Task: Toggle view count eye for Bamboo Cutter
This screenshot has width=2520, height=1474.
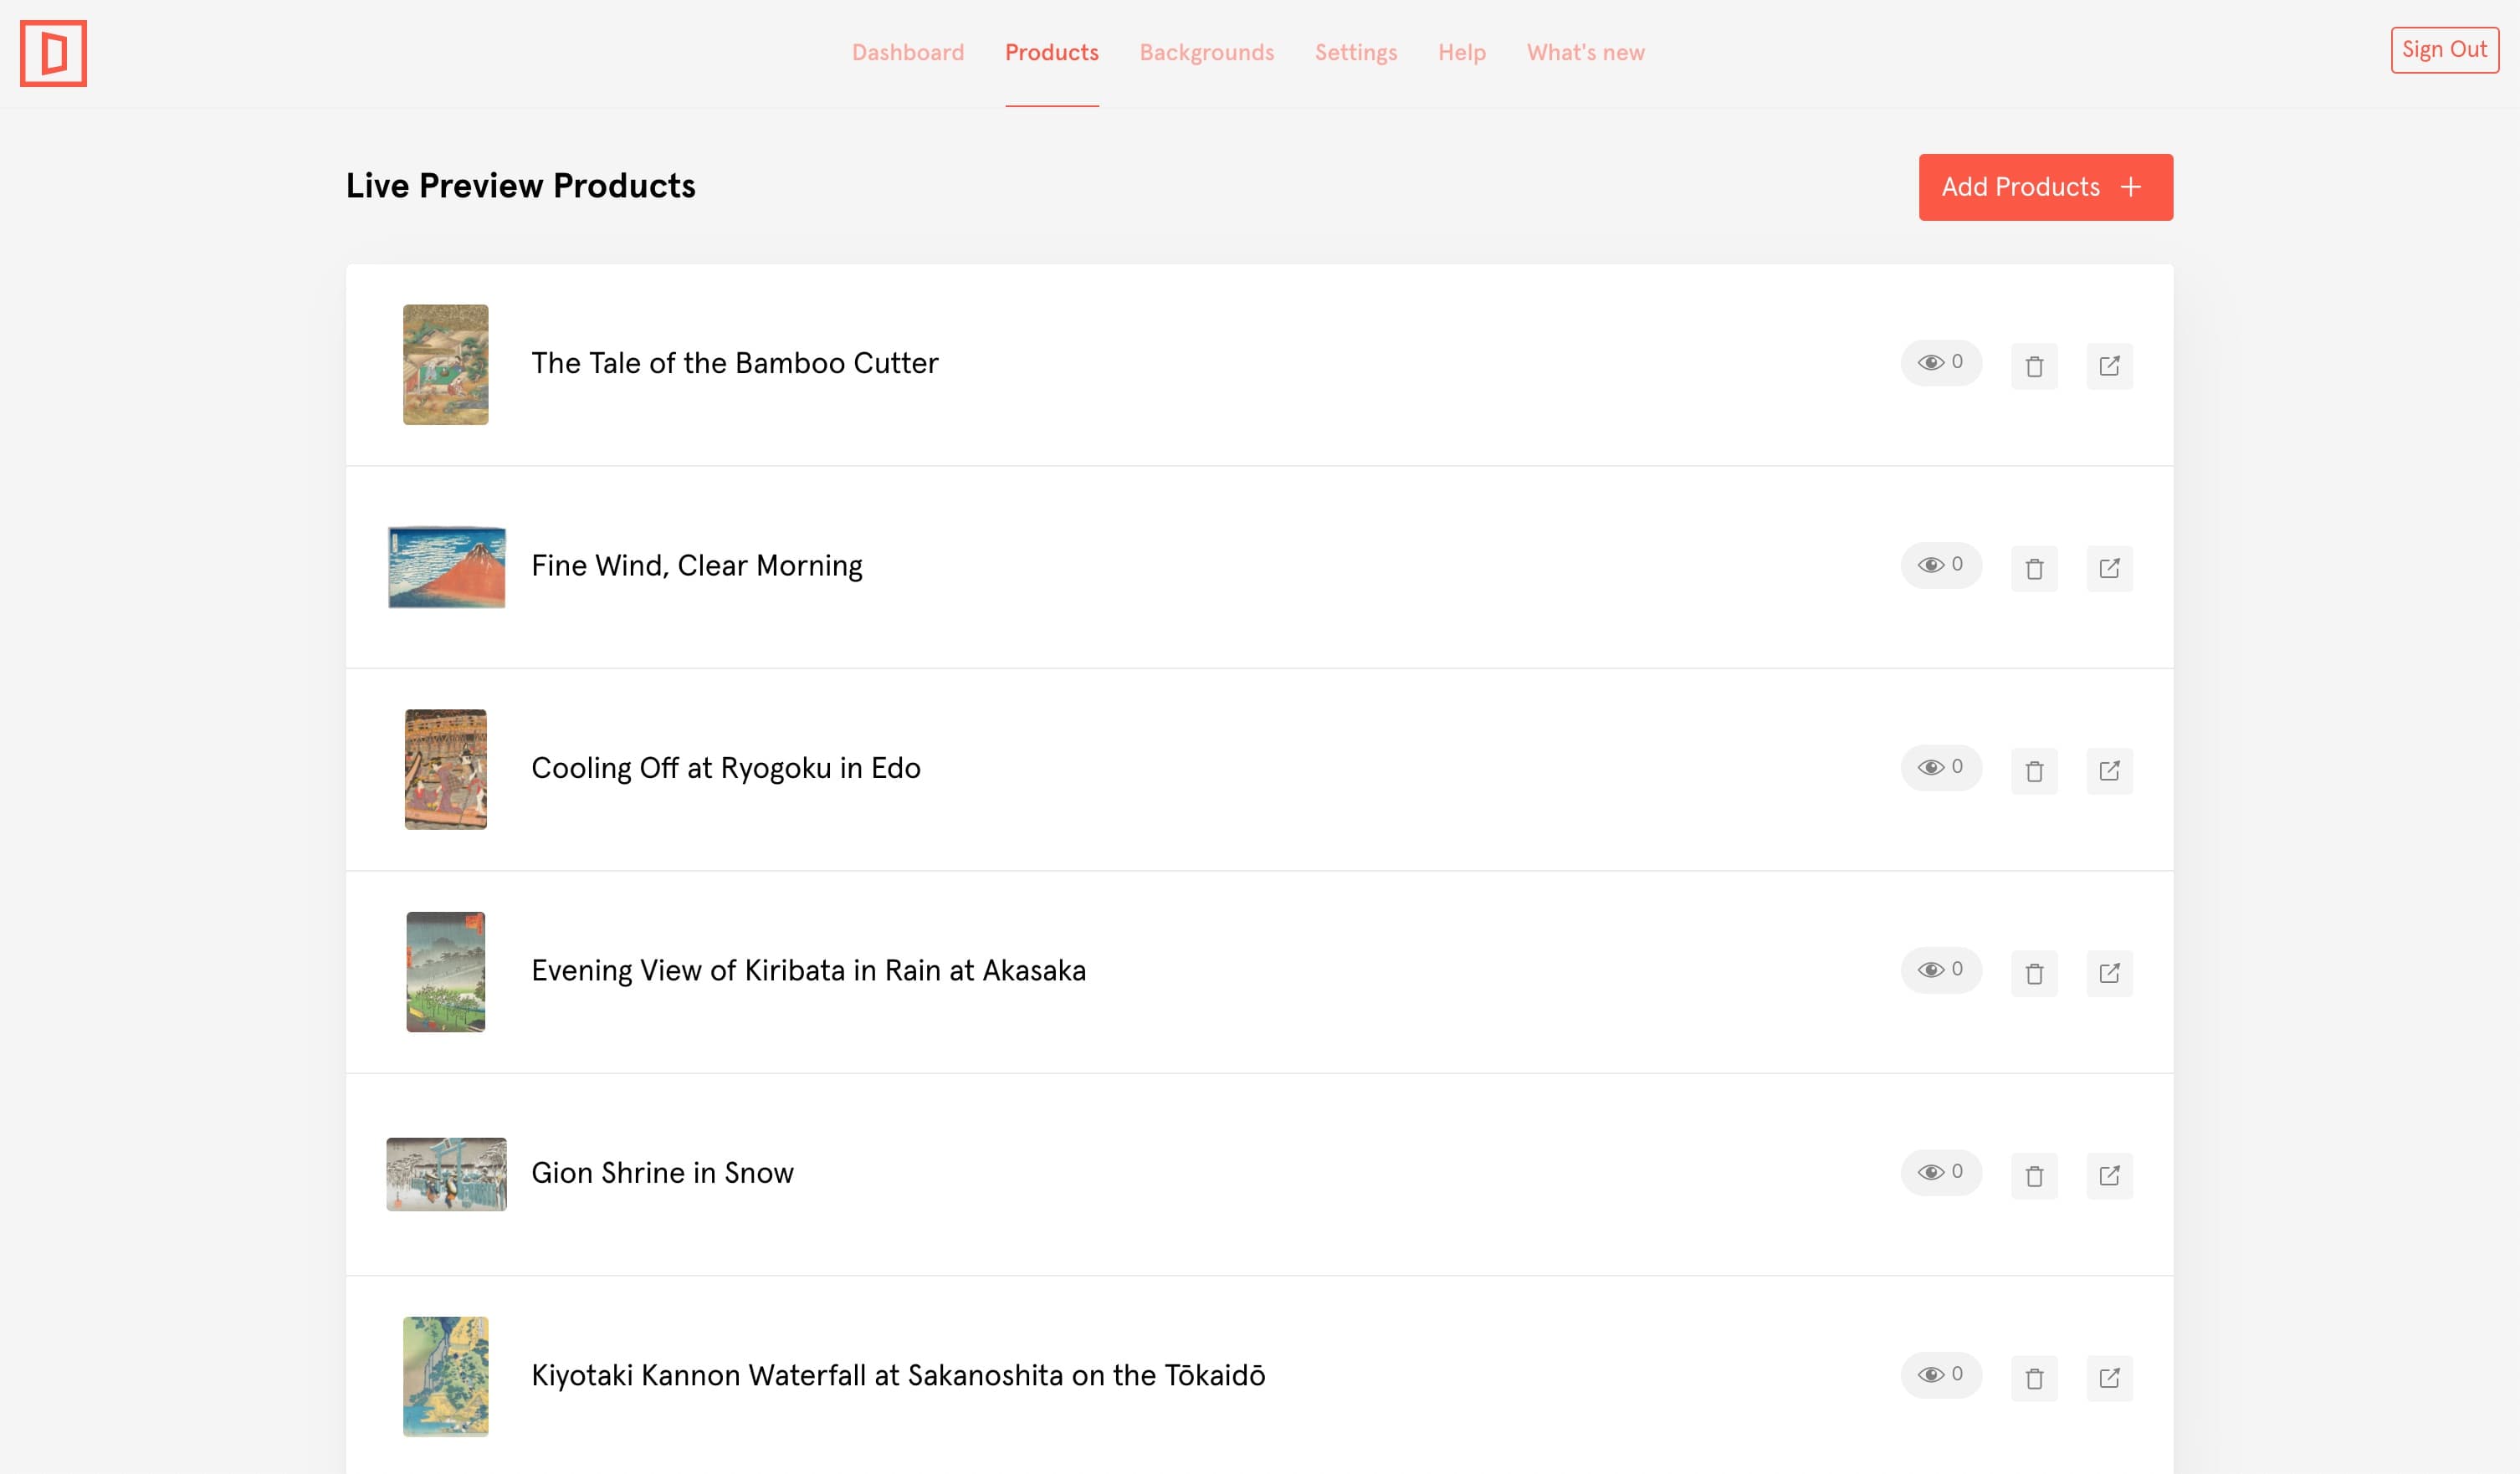Action: tap(1940, 362)
